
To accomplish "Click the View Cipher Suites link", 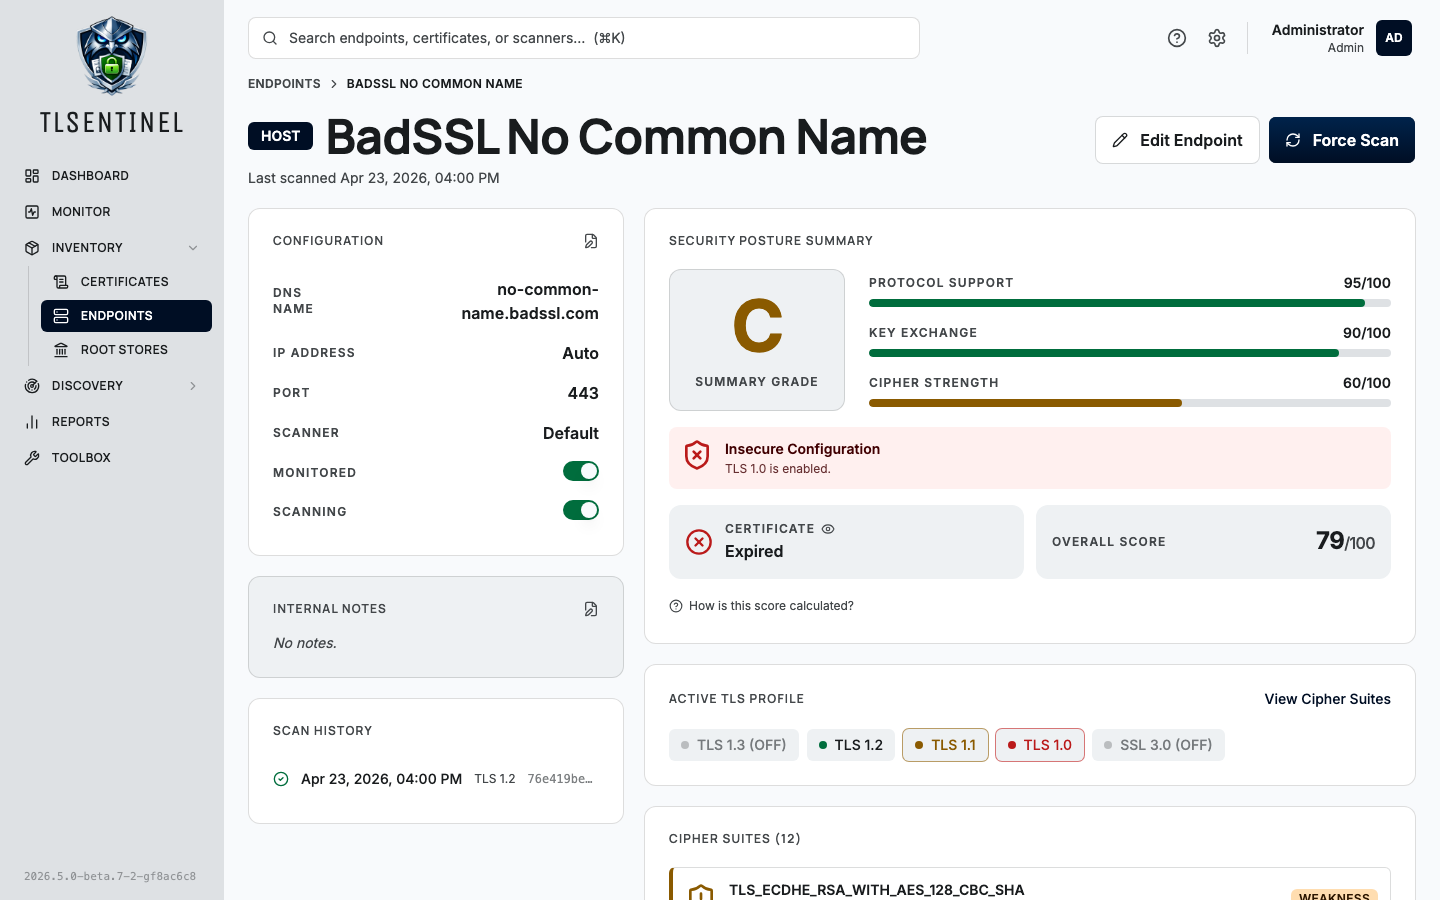I will (1327, 699).
